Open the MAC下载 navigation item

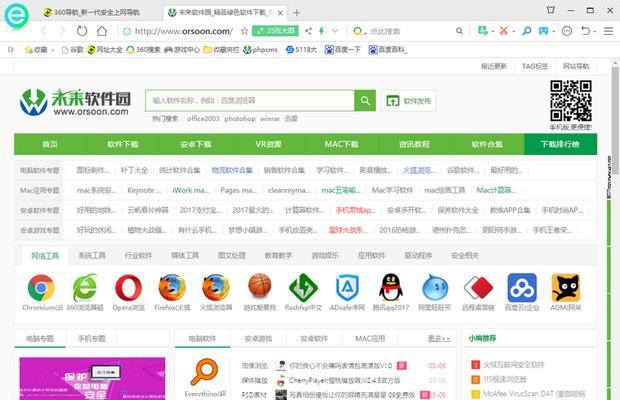[342, 144]
